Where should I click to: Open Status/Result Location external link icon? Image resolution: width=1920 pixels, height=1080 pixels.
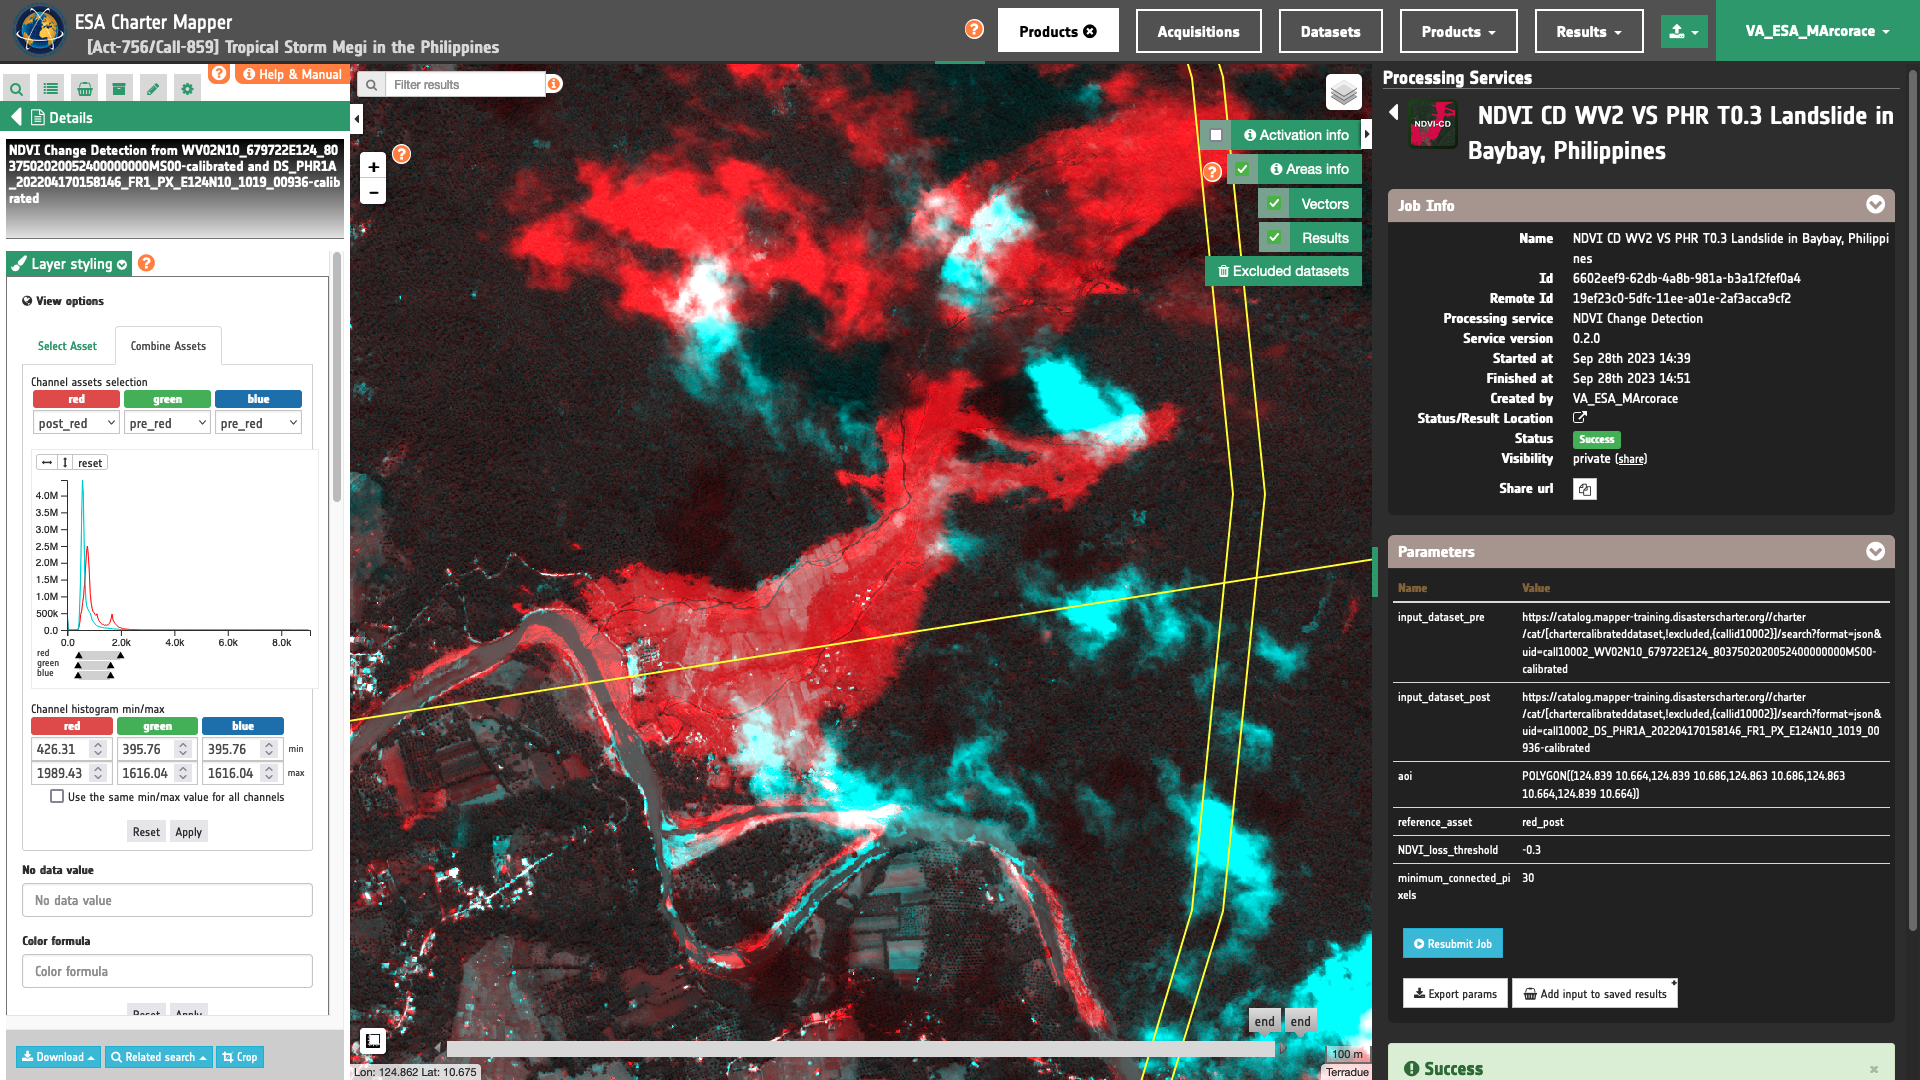click(1580, 418)
